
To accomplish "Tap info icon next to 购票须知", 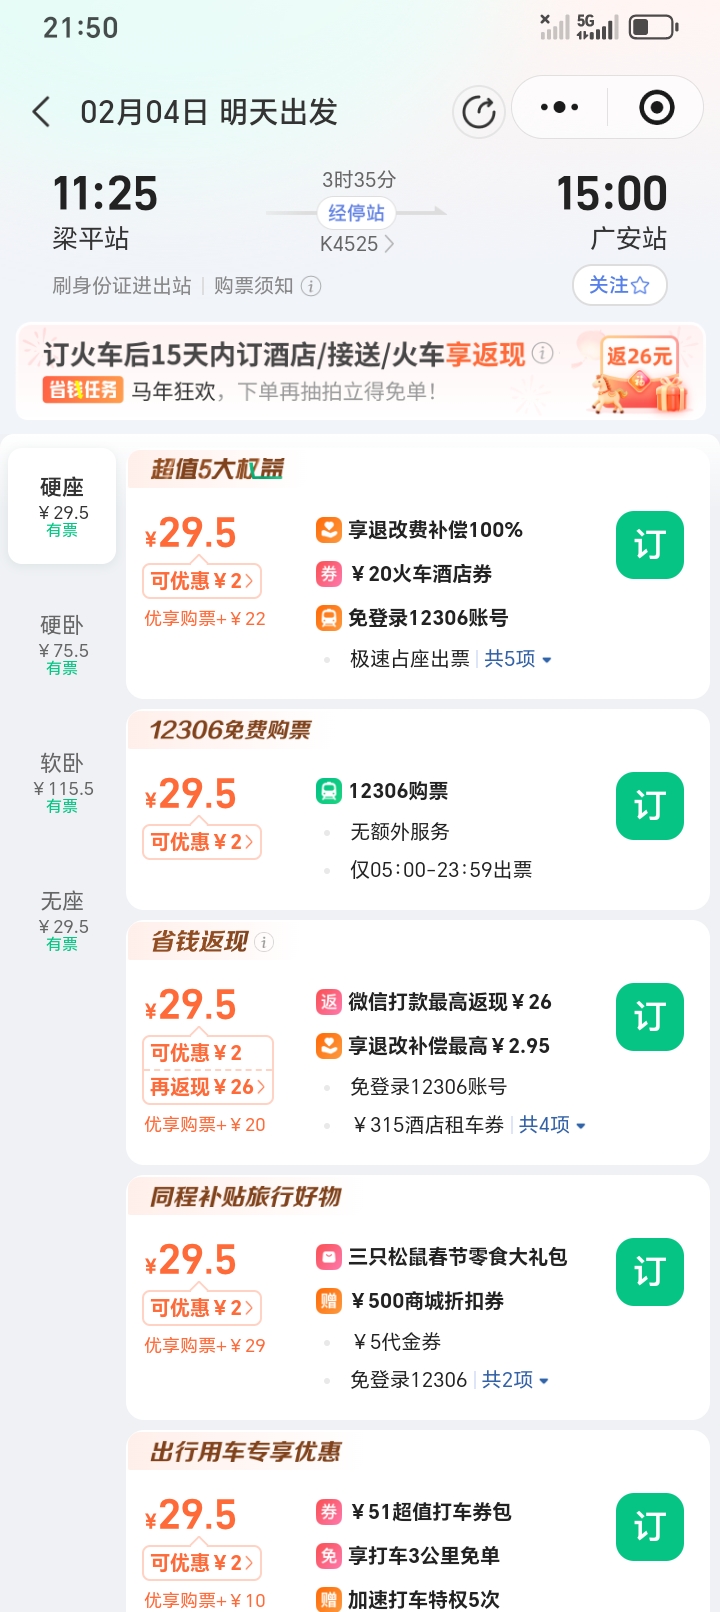I will tap(312, 286).
